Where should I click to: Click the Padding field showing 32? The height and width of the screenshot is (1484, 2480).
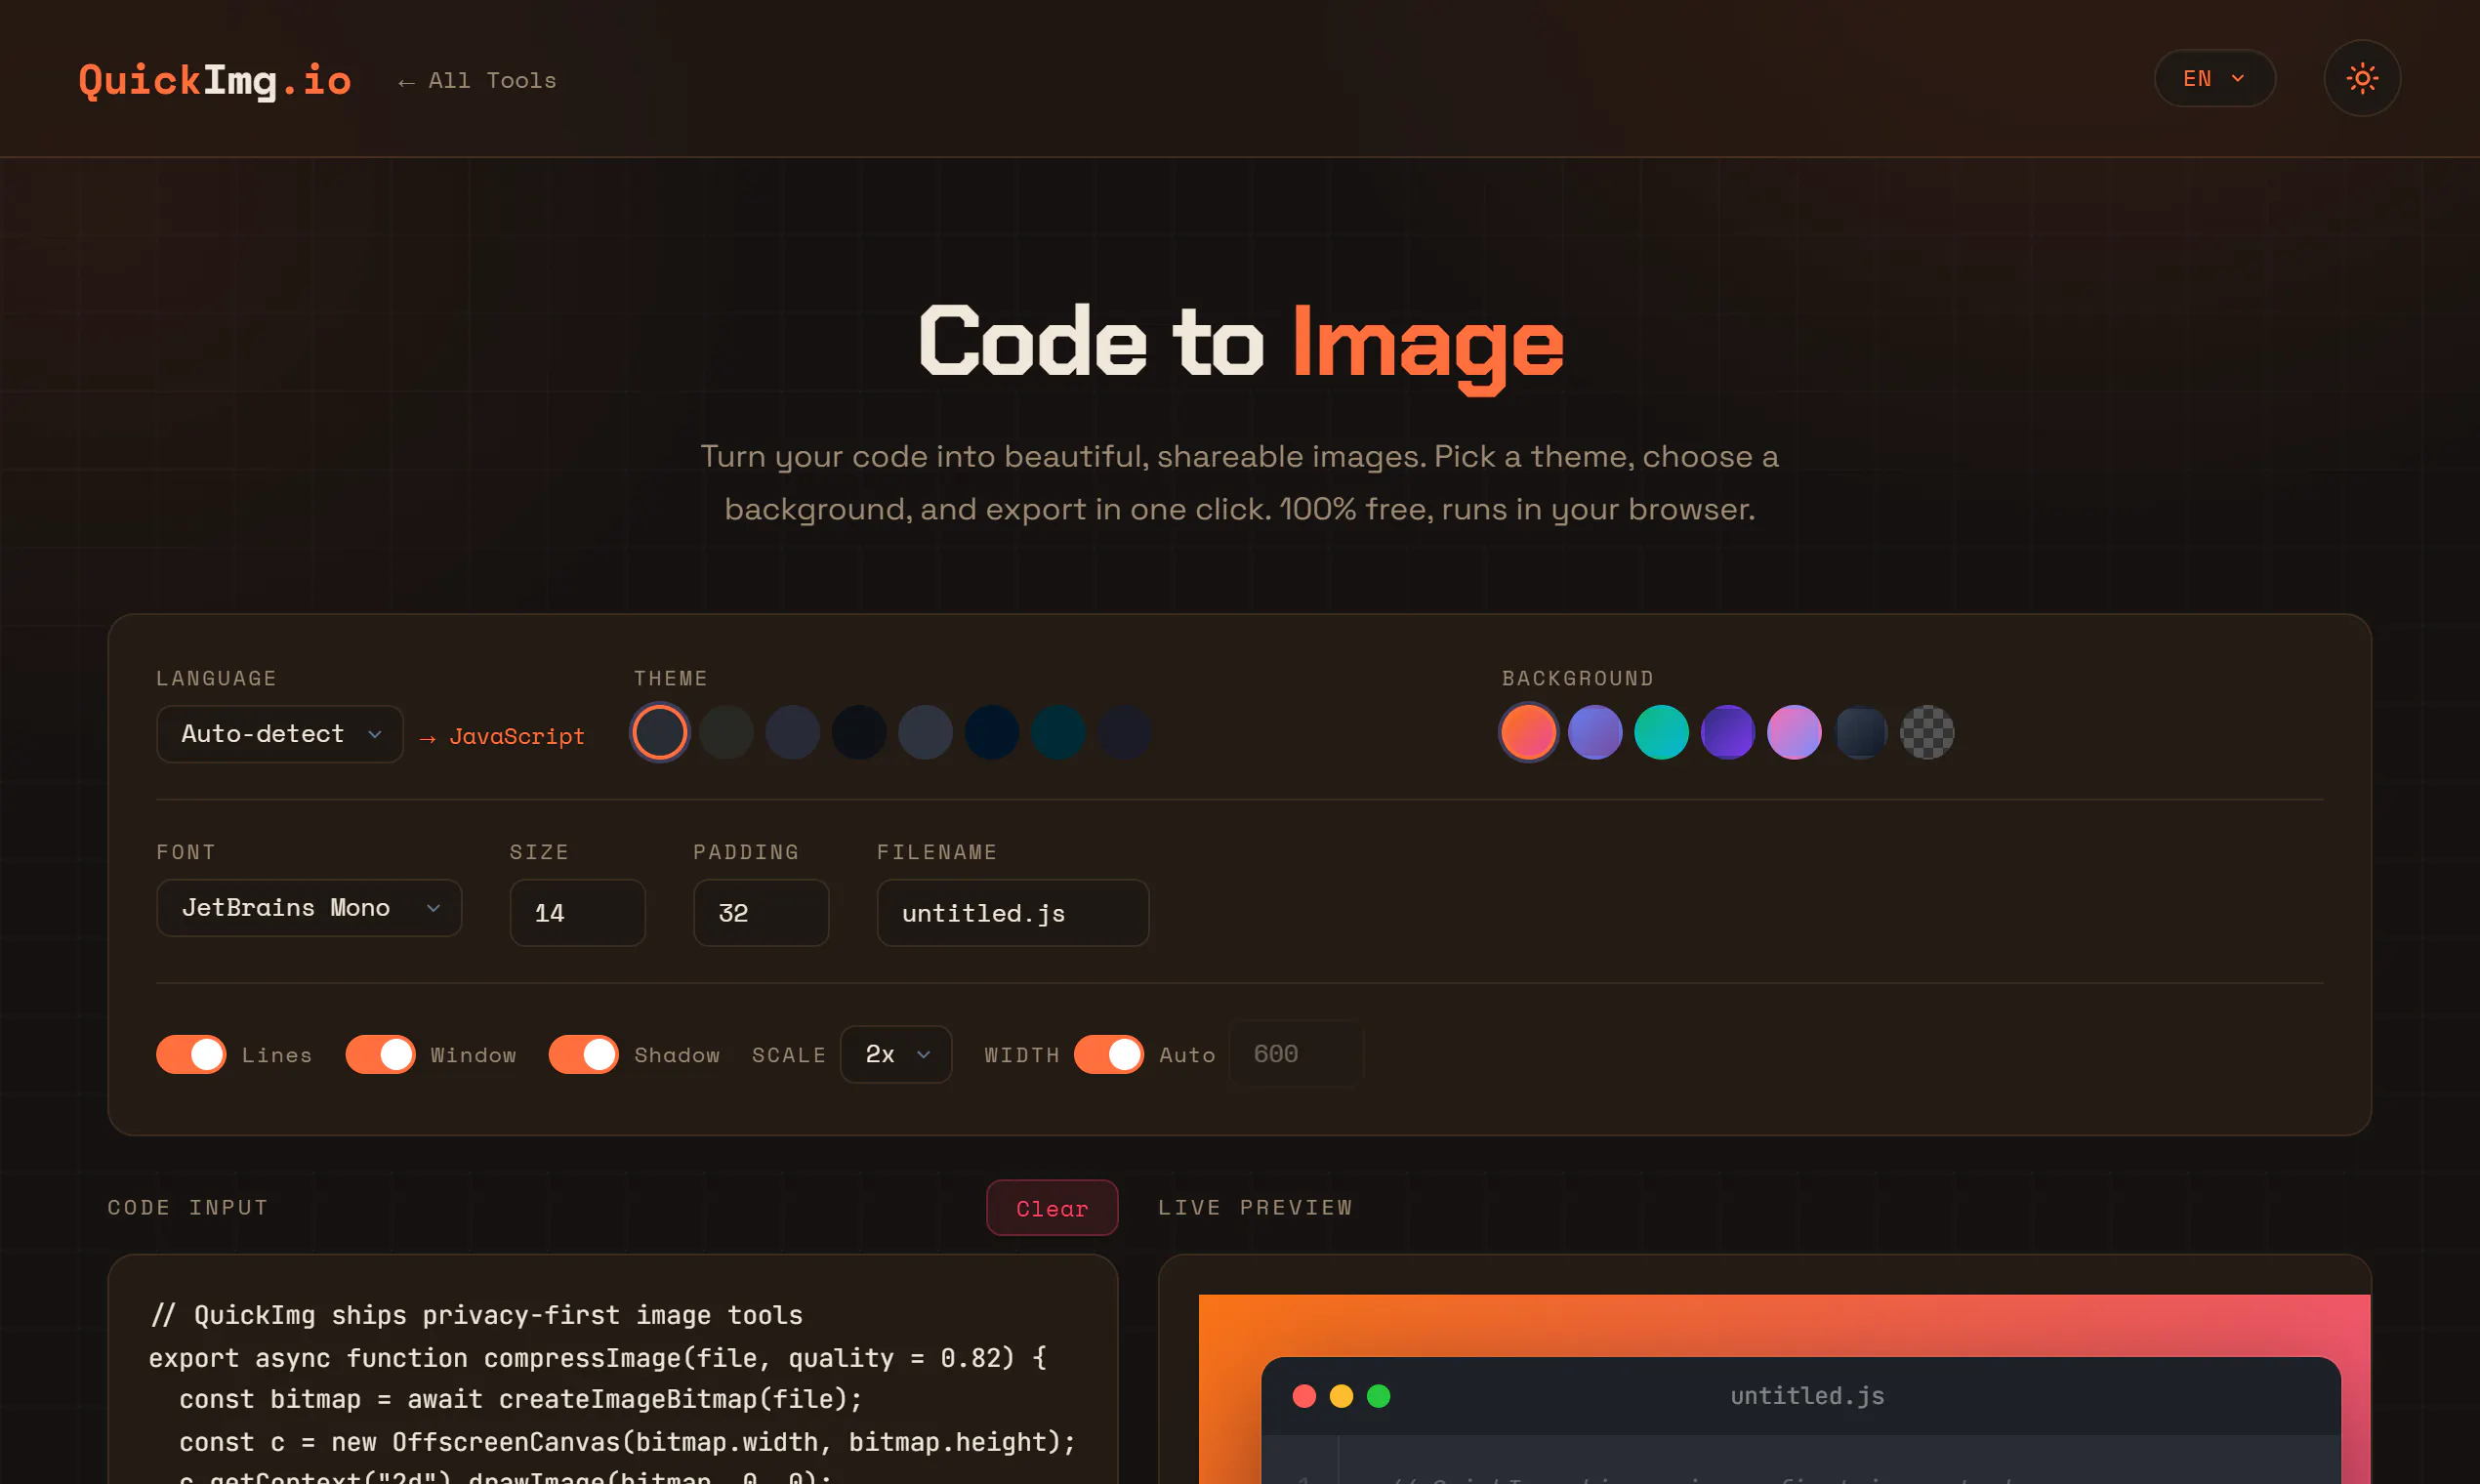[x=761, y=913]
